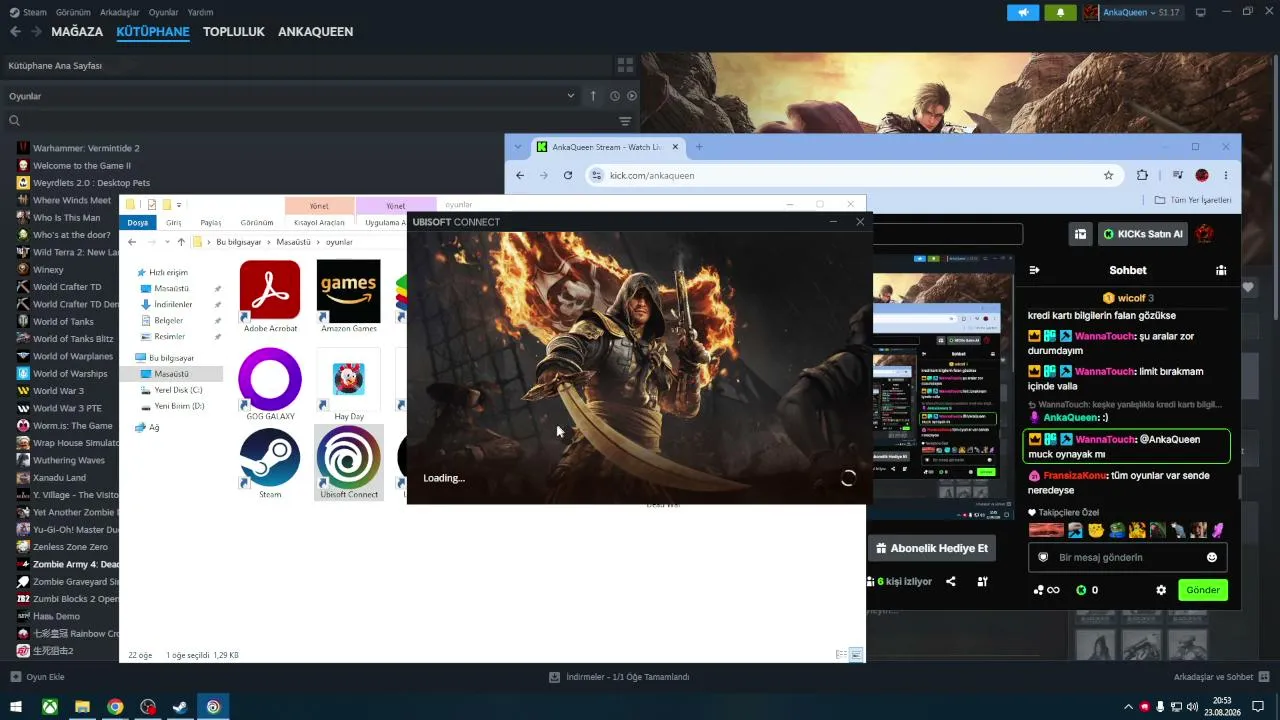Open Yerel Disk (C:) in Explorer
1280x720 pixels.
172,390
